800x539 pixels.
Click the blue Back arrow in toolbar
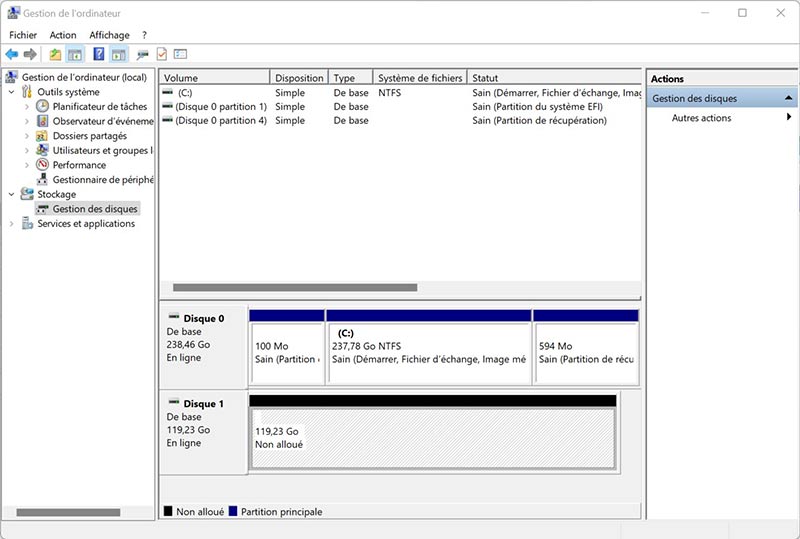coord(12,54)
